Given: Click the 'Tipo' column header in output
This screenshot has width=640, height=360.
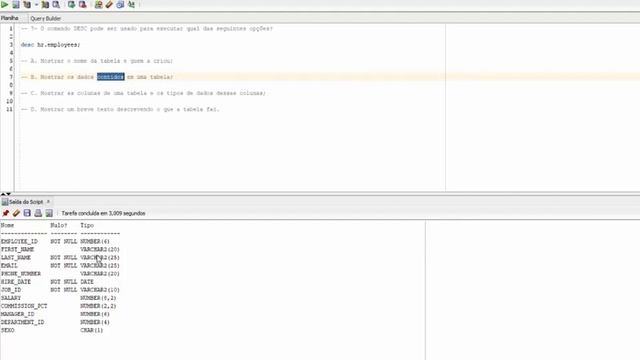Looking at the screenshot, I should 87,225.
